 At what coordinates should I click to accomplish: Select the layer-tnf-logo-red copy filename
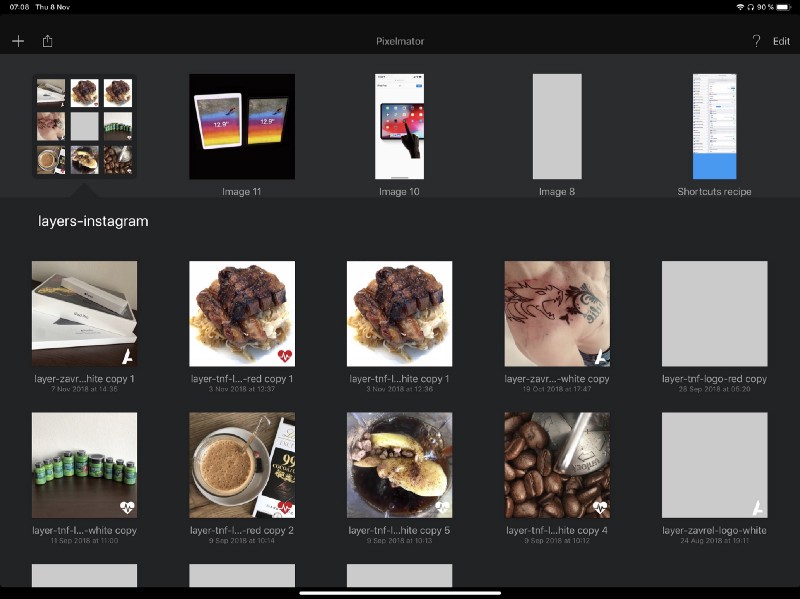click(x=714, y=379)
